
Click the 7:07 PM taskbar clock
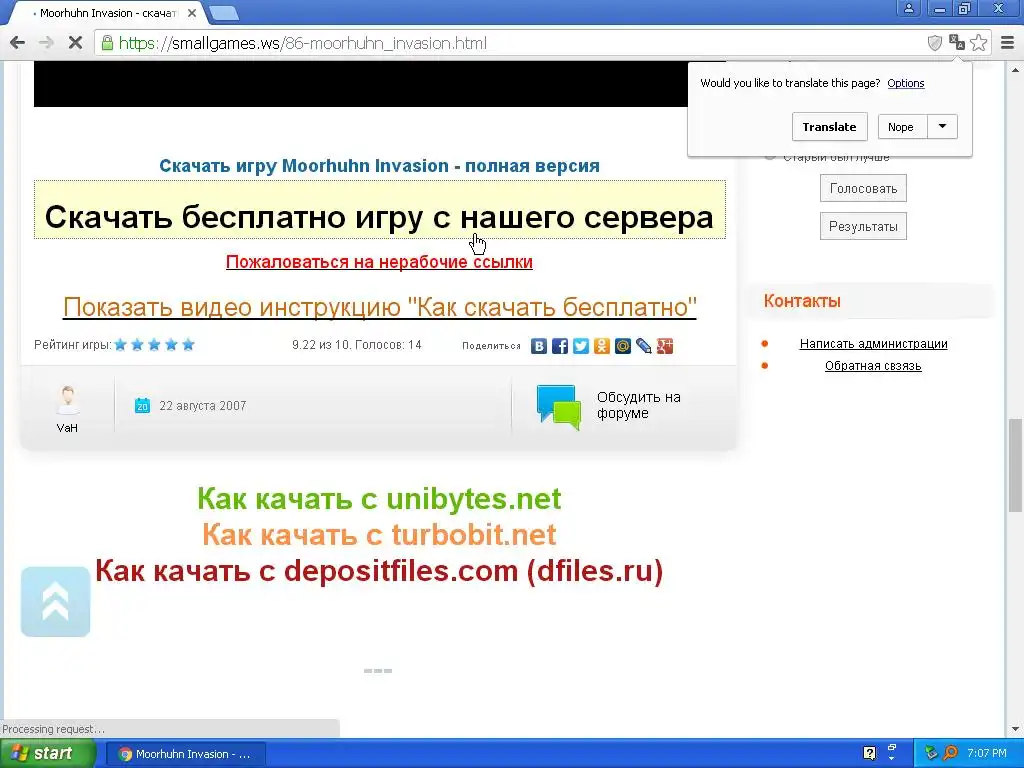click(x=987, y=753)
